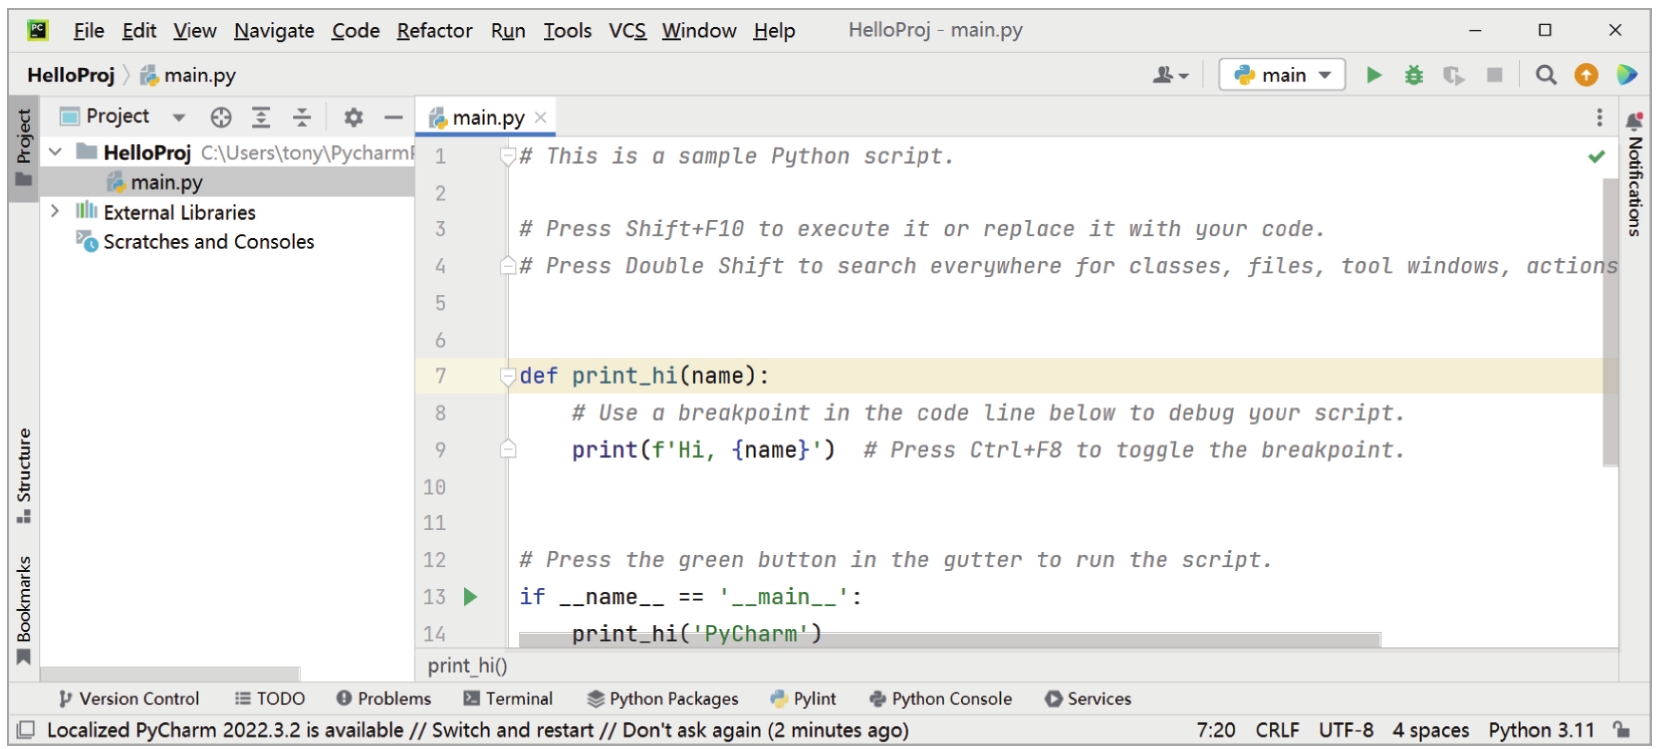Open the Refactor menu

pos(434,31)
